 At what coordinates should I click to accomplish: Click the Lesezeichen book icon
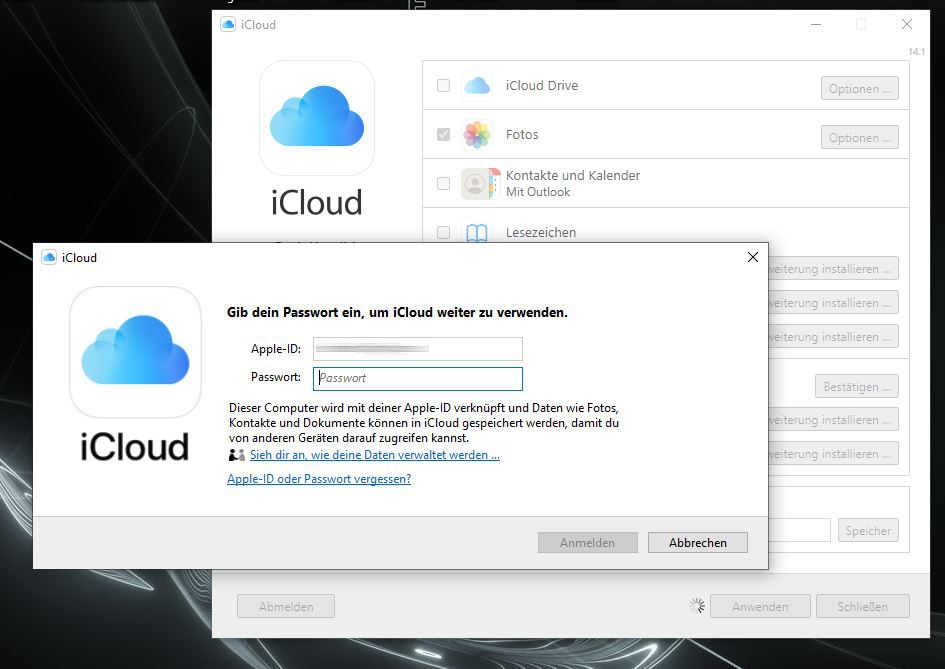point(477,233)
